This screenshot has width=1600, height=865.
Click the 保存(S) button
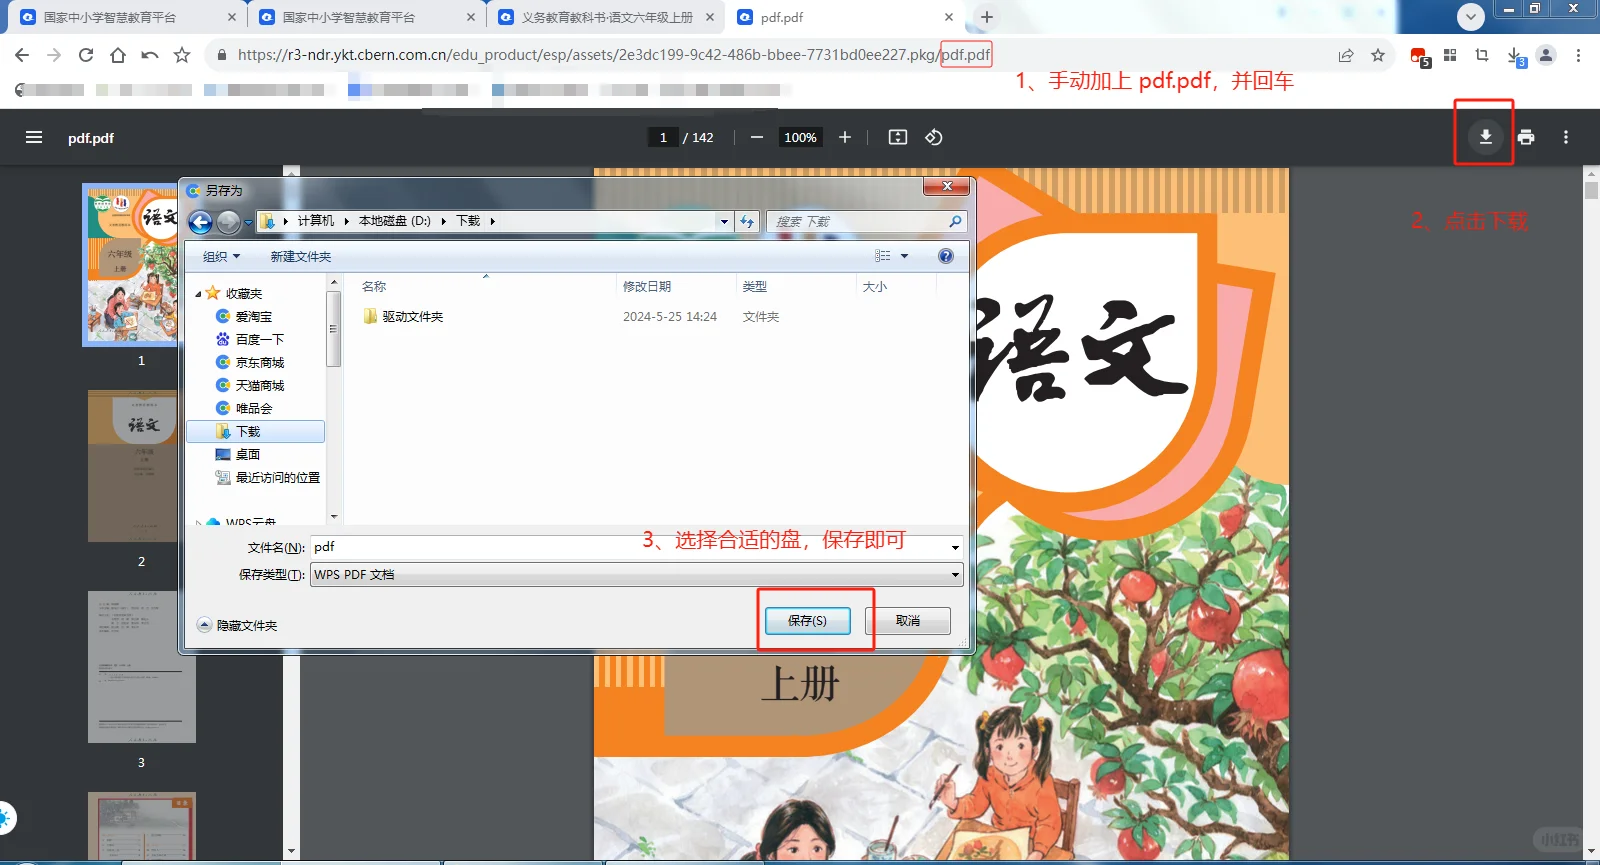pyautogui.click(x=808, y=621)
